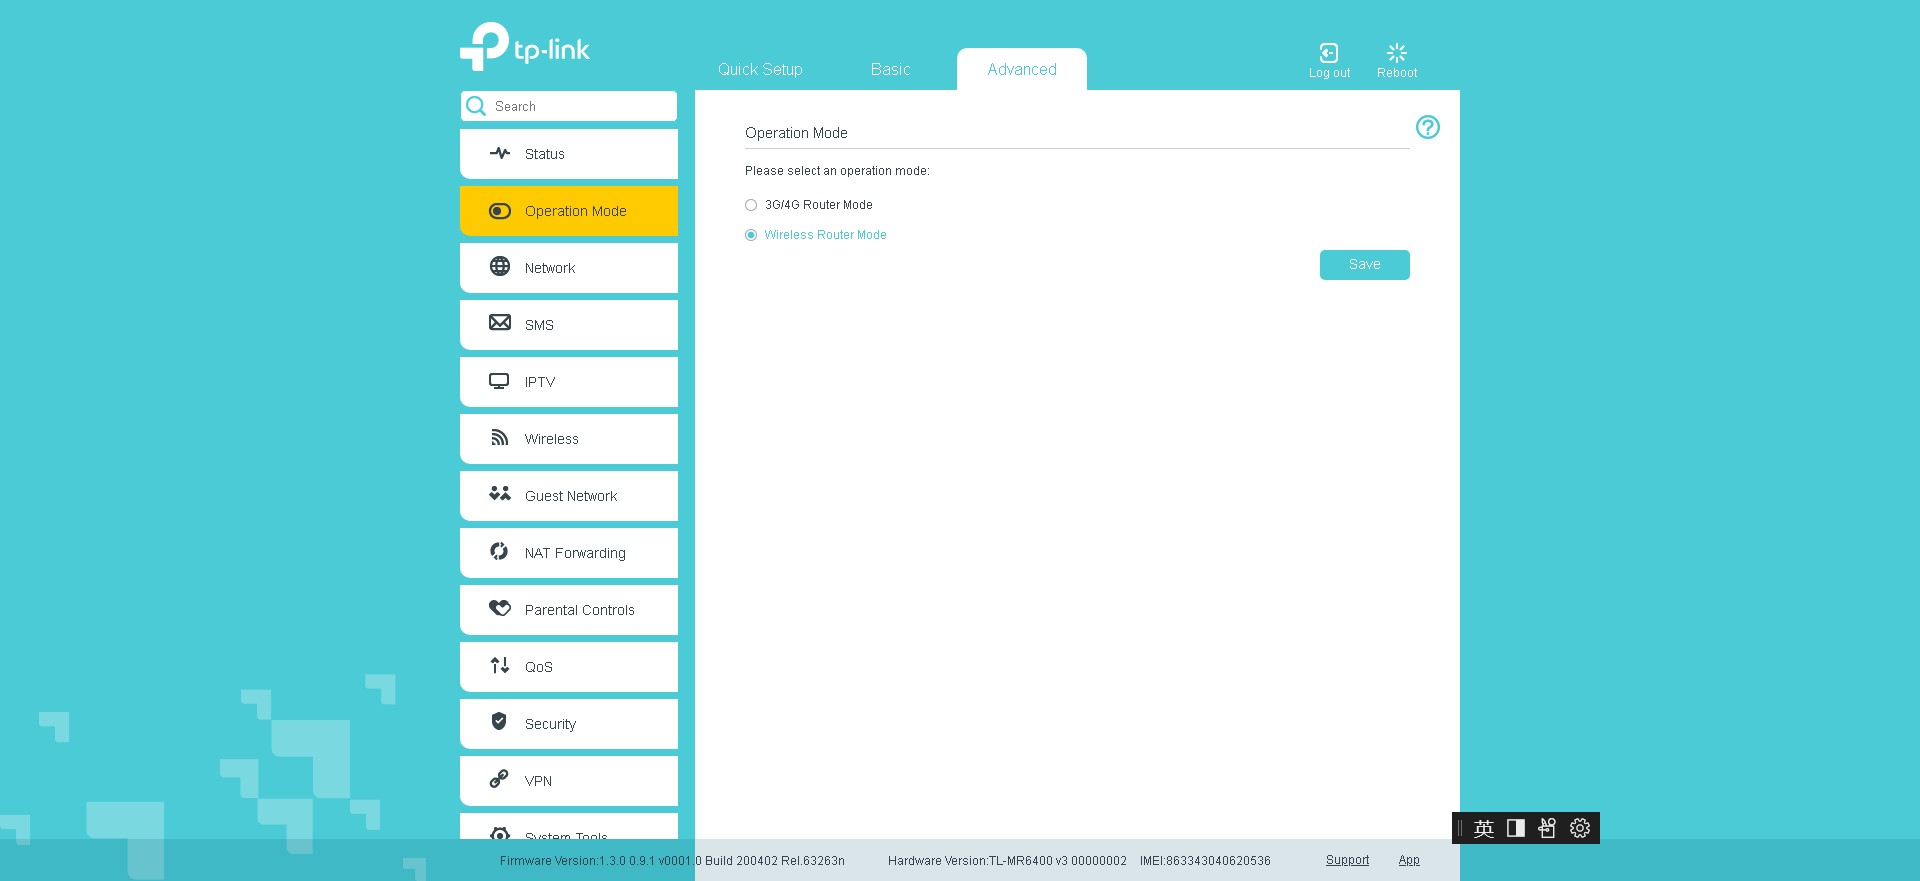This screenshot has width=1920, height=881.
Task: Select 3G/4G Router Mode radio button
Action: pos(751,205)
